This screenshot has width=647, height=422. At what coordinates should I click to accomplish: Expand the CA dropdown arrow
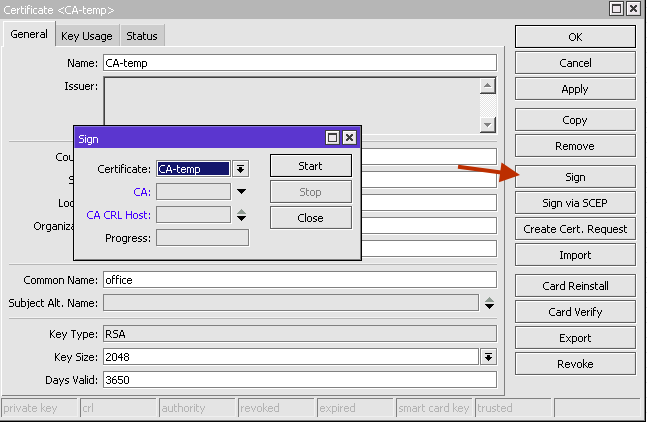point(241,191)
